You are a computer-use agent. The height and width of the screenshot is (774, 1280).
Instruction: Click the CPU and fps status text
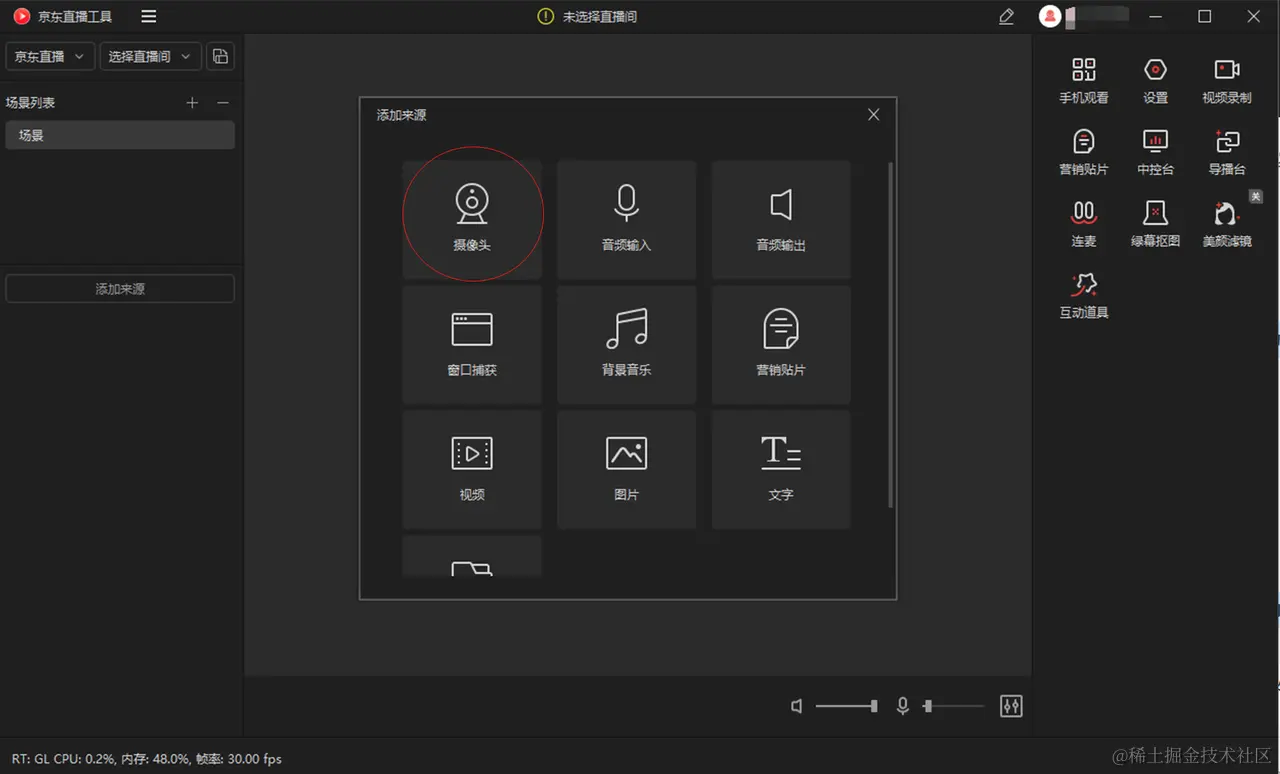(147, 758)
